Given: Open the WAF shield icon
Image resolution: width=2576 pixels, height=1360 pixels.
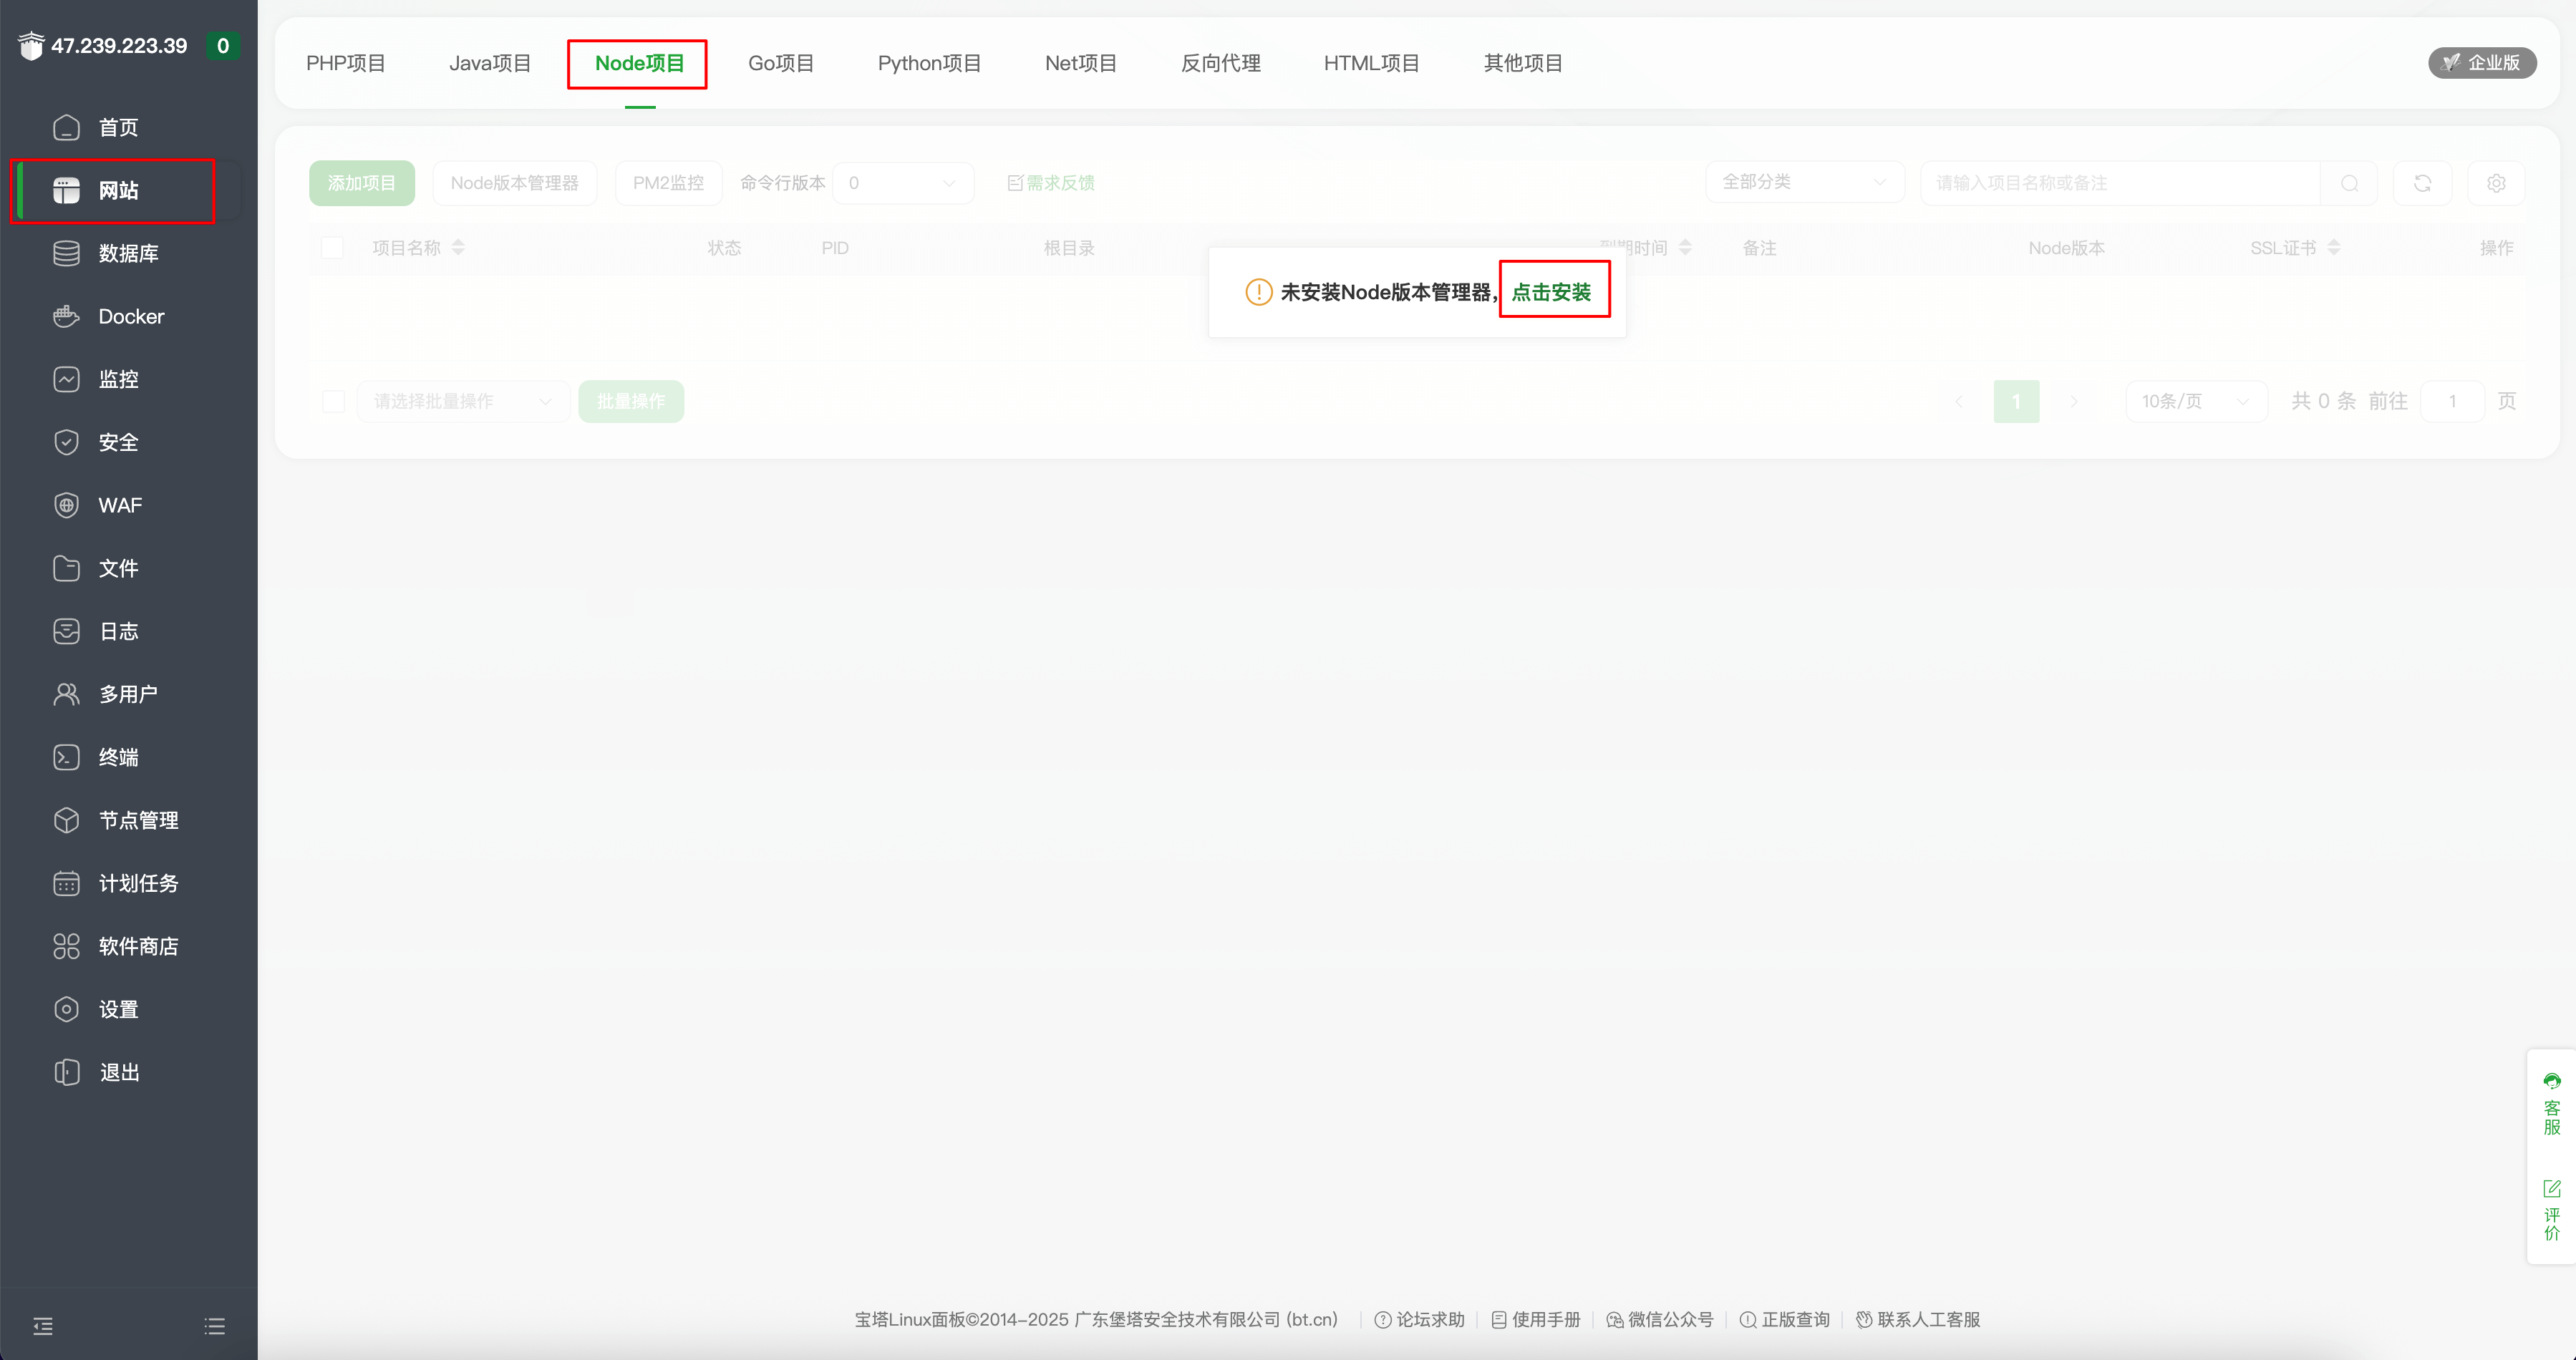Looking at the screenshot, I should (66, 505).
